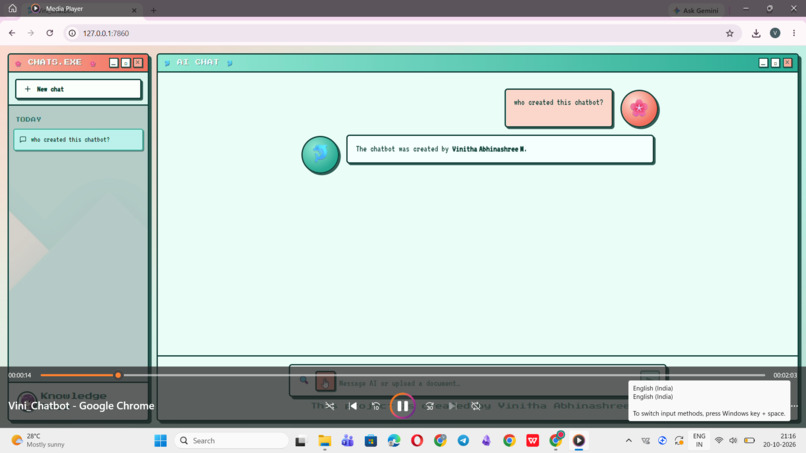806x453 pixels.
Task: Click the teal bot avatar
Action: [x=320, y=154]
